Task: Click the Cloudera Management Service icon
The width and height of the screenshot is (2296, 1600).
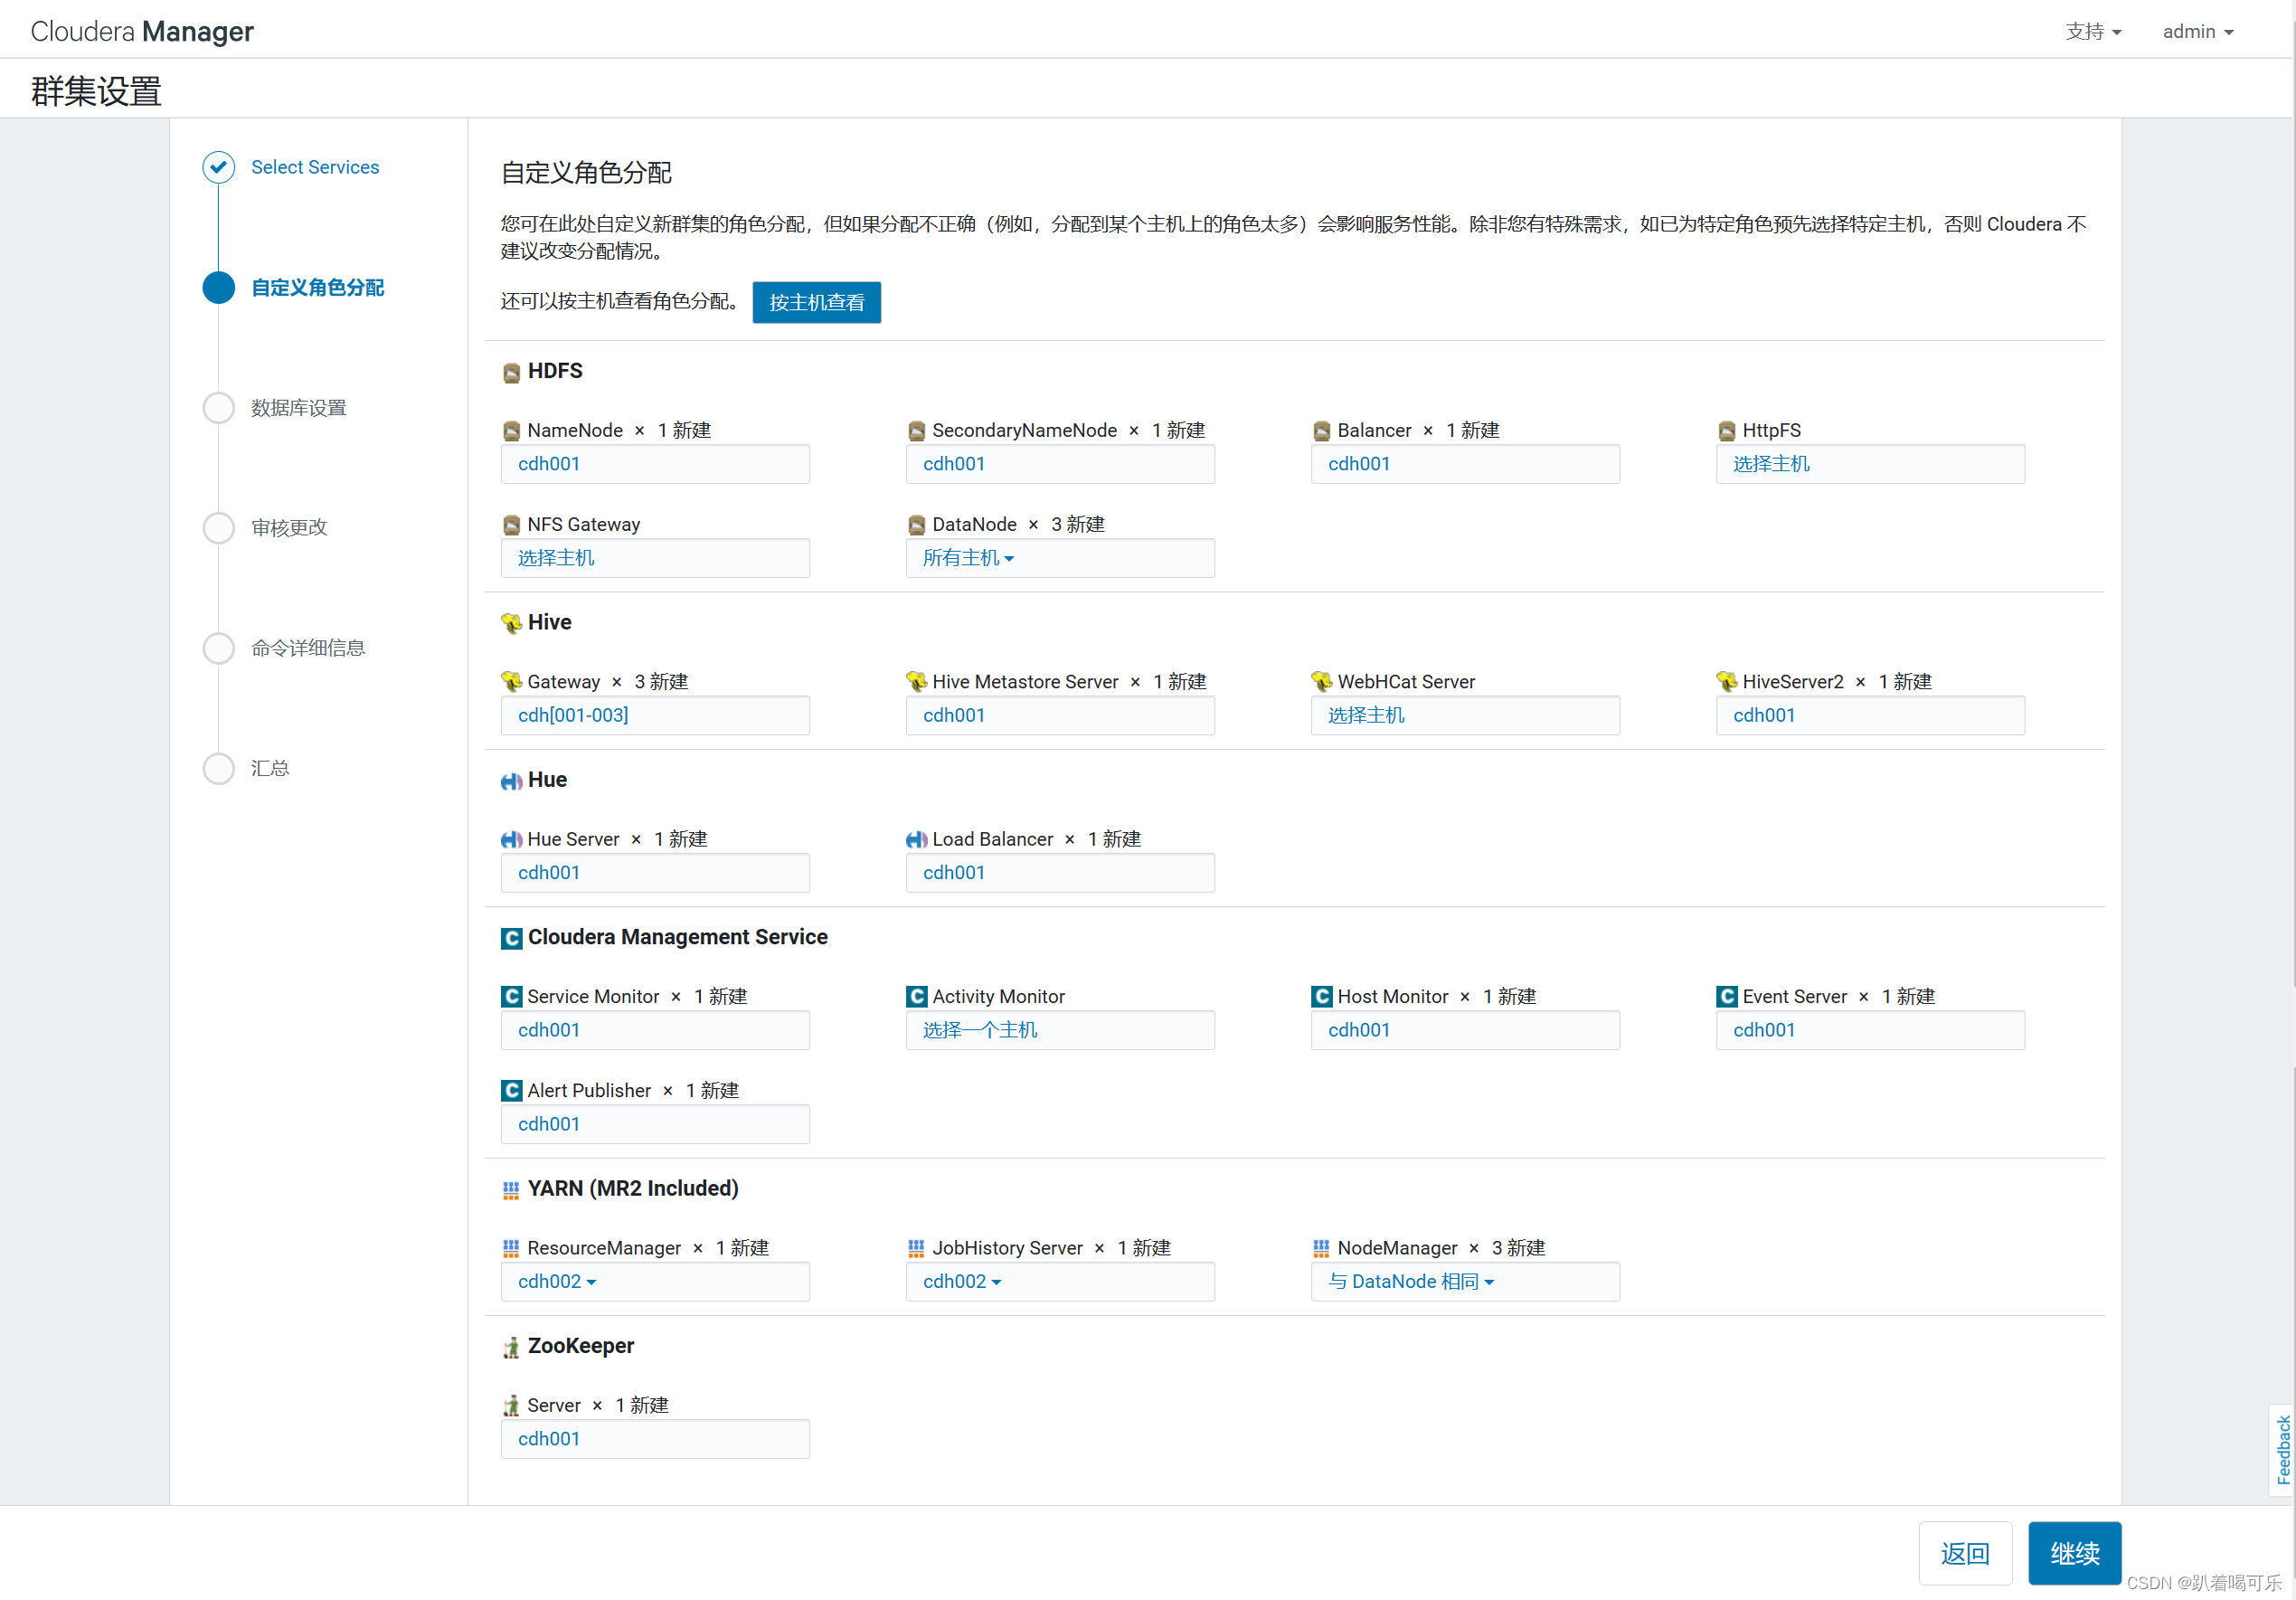Action: (511, 938)
